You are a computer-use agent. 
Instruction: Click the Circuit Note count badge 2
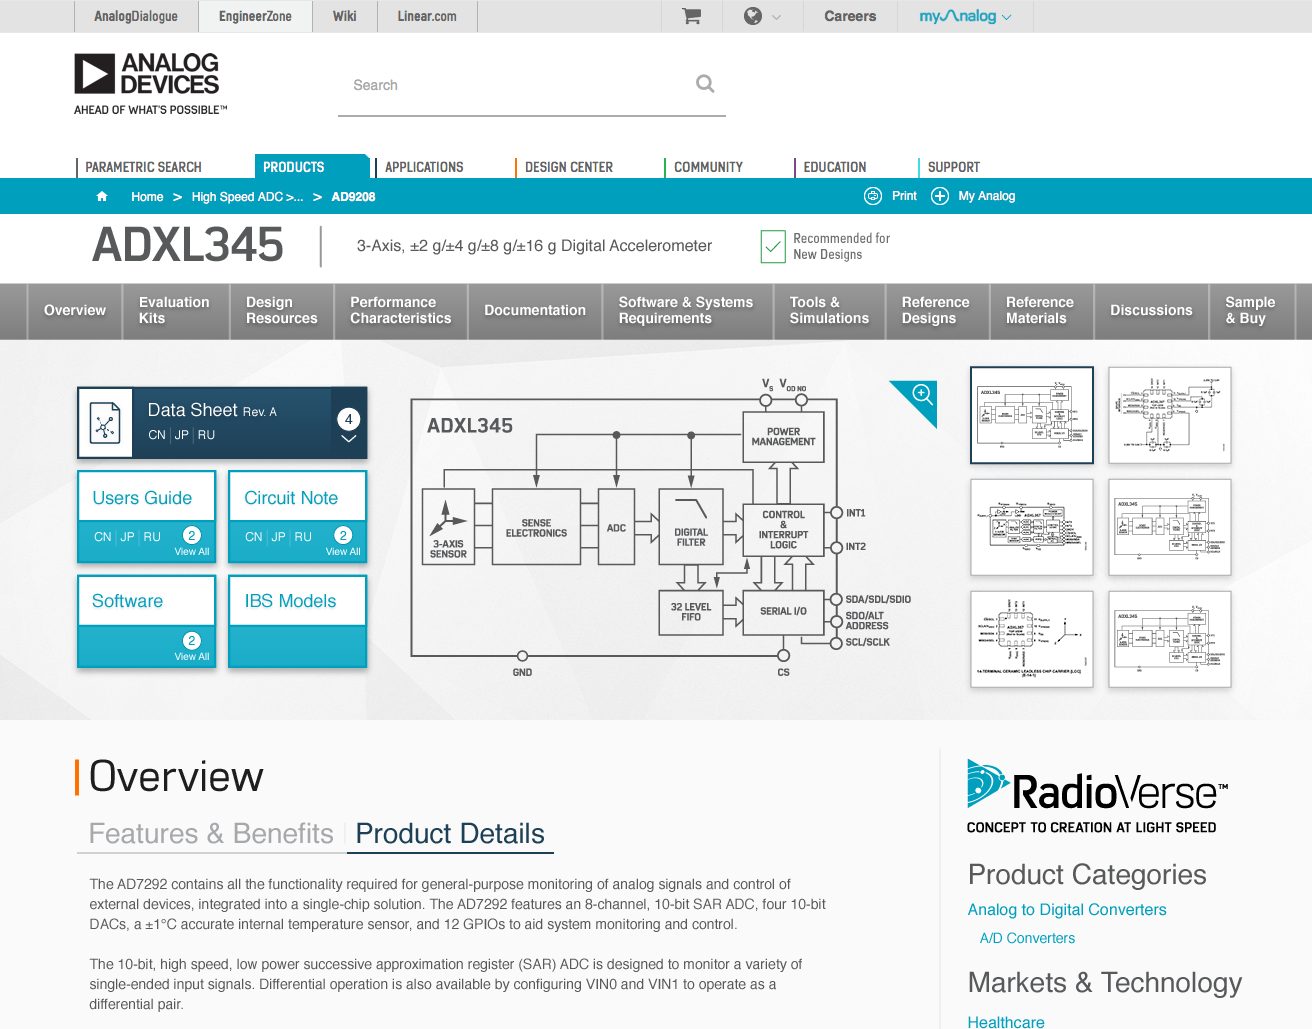(343, 535)
